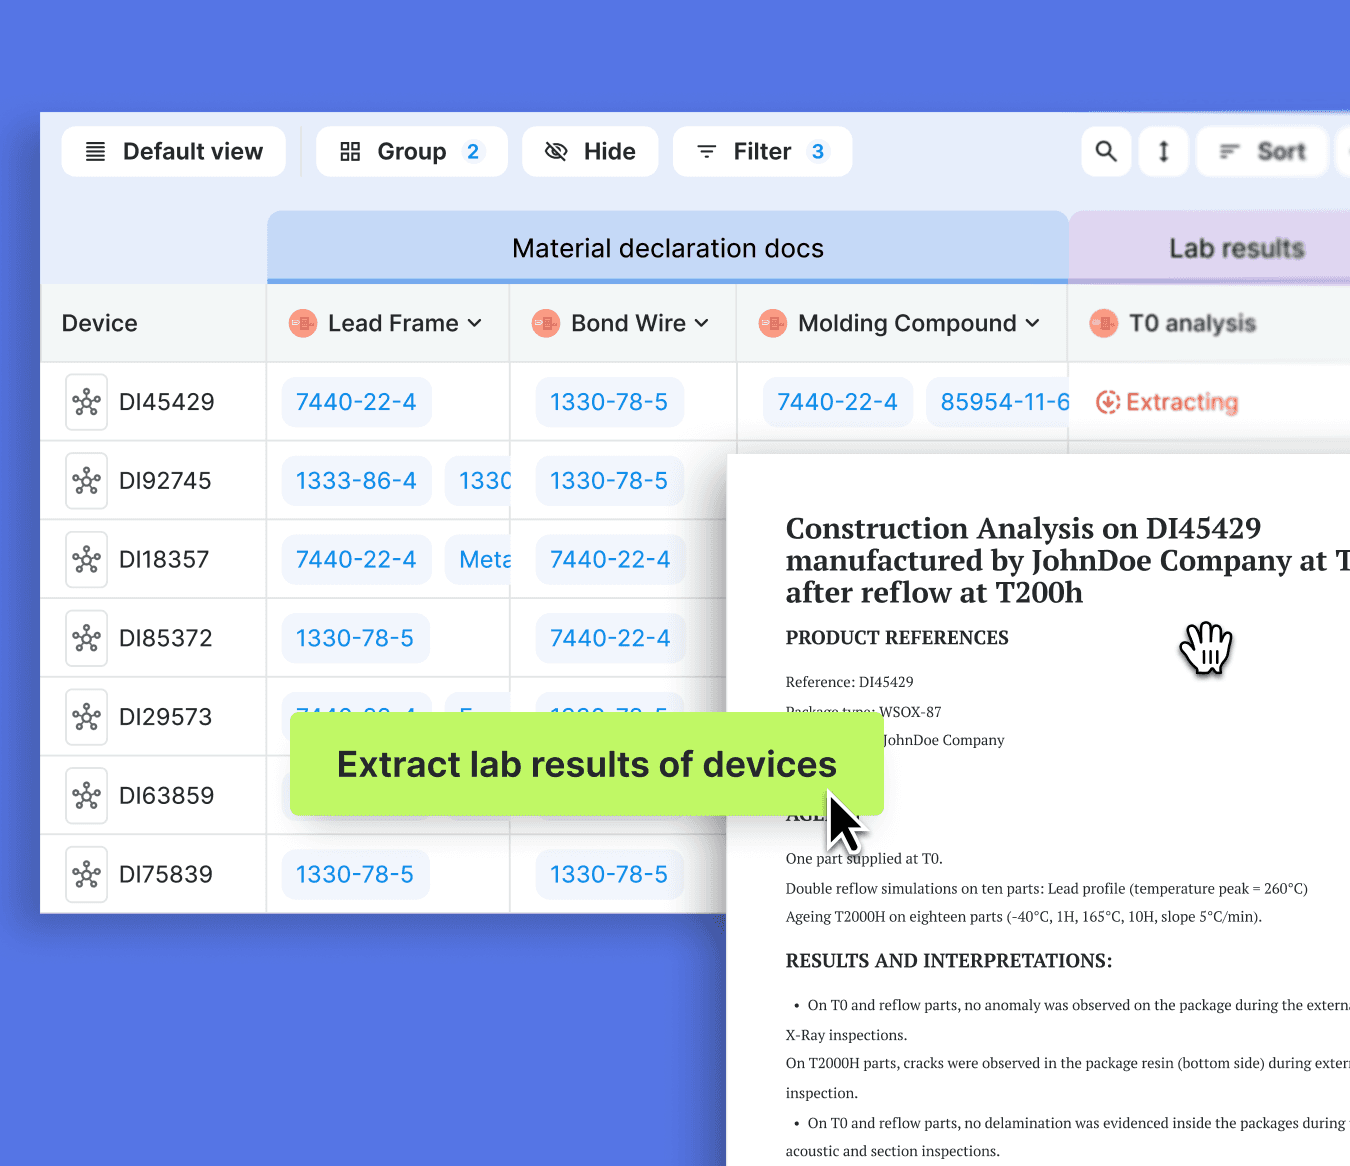Click Bond Wire tag 7440-22-4 in DI85372 row
Image resolution: width=1350 pixels, height=1166 pixels.
pos(610,638)
